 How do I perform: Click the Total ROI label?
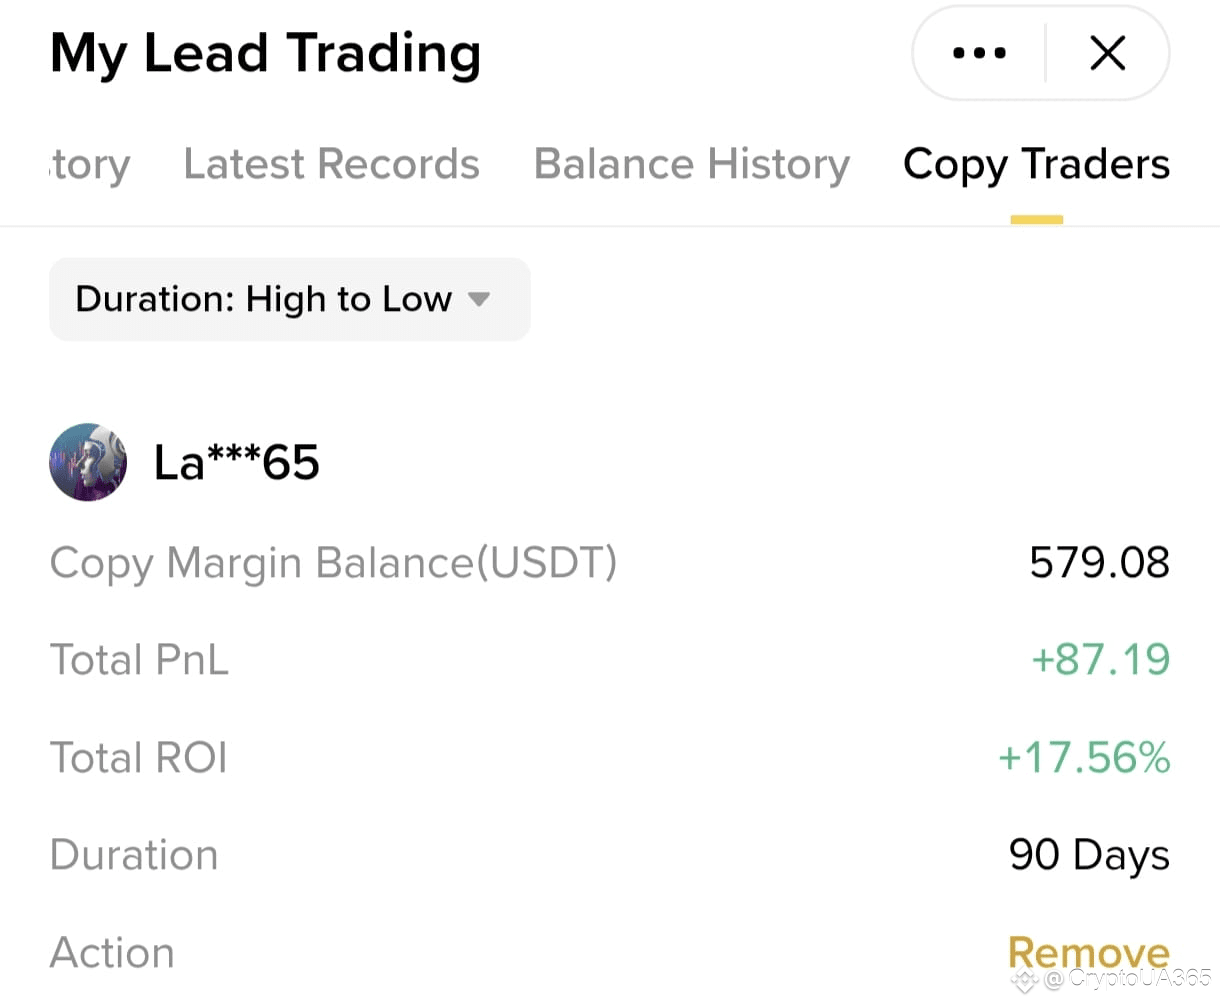click(x=139, y=758)
